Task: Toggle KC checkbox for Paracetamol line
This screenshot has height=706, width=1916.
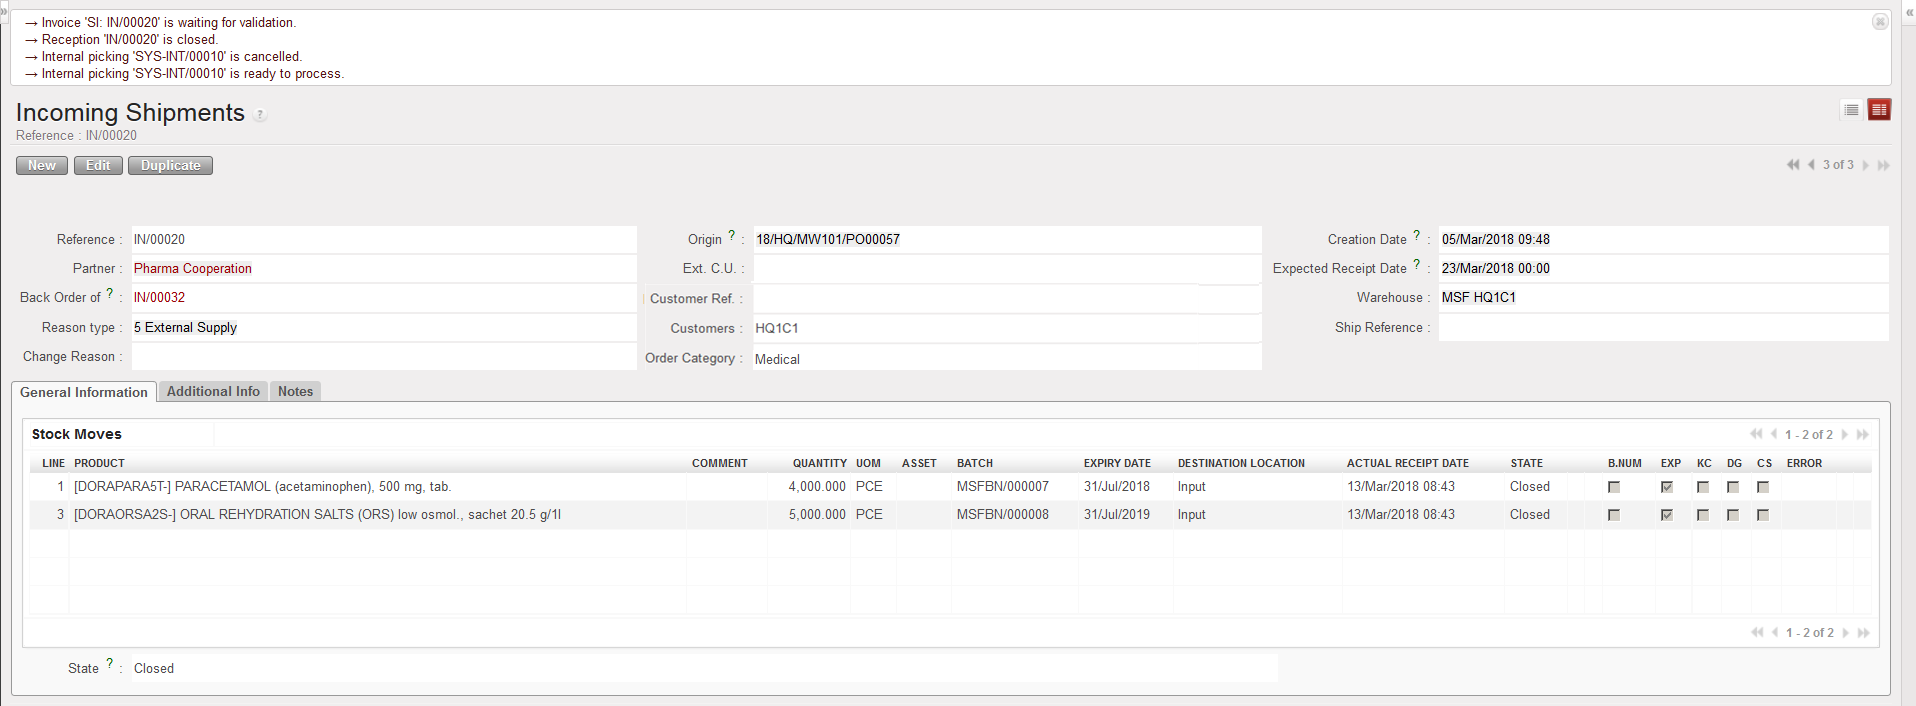Action: tap(1703, 487)
